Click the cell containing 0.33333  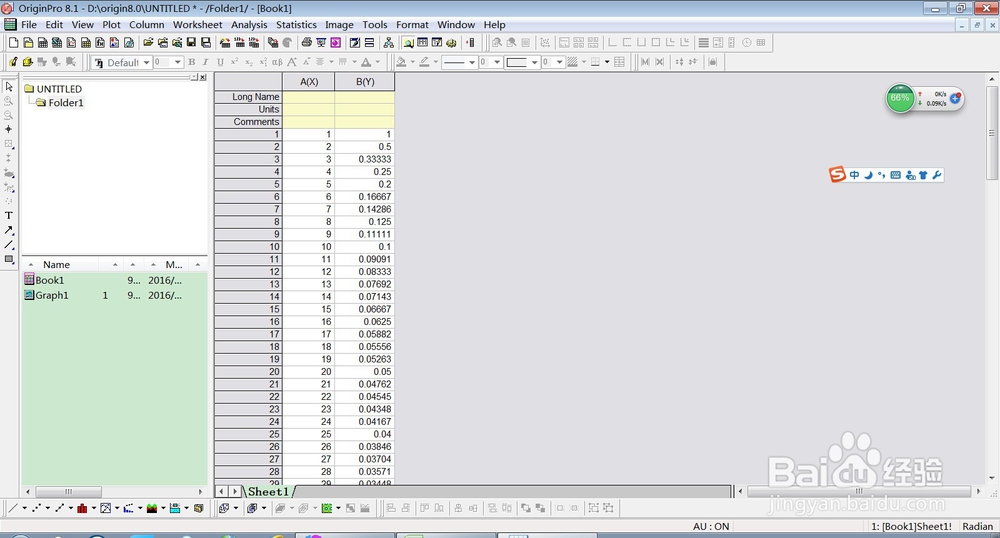tap(365, 159)
